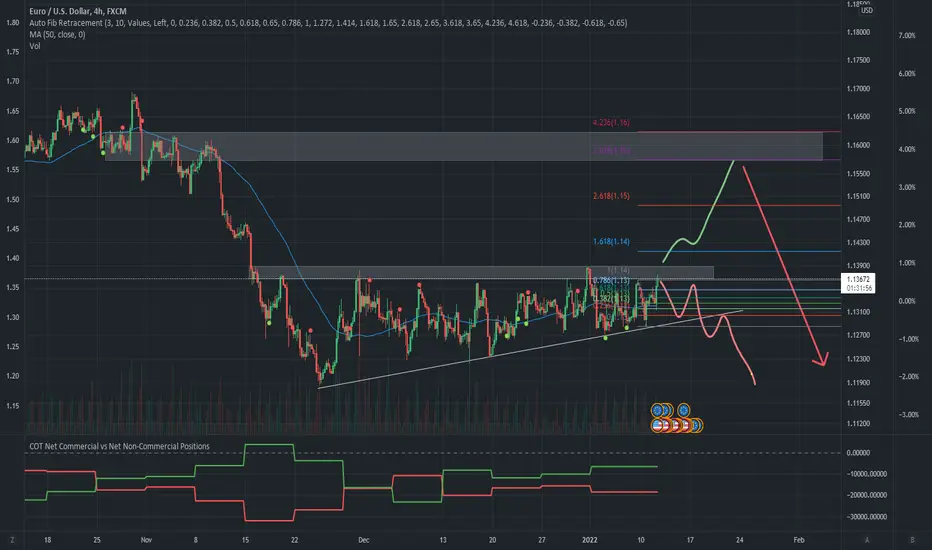Click the -3.00% percent axis label
The width and height of the screenshot is (932, 550).
[x=908, y=414]
